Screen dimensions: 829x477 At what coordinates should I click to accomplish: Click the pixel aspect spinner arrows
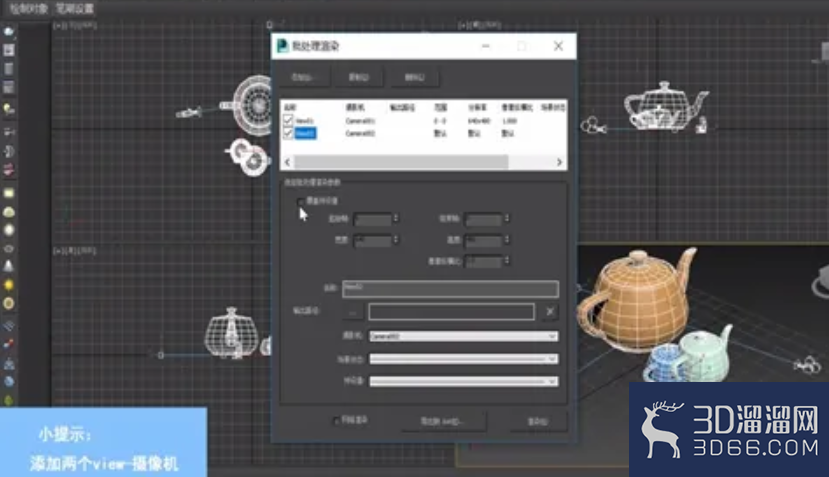(x=506, y=261)
